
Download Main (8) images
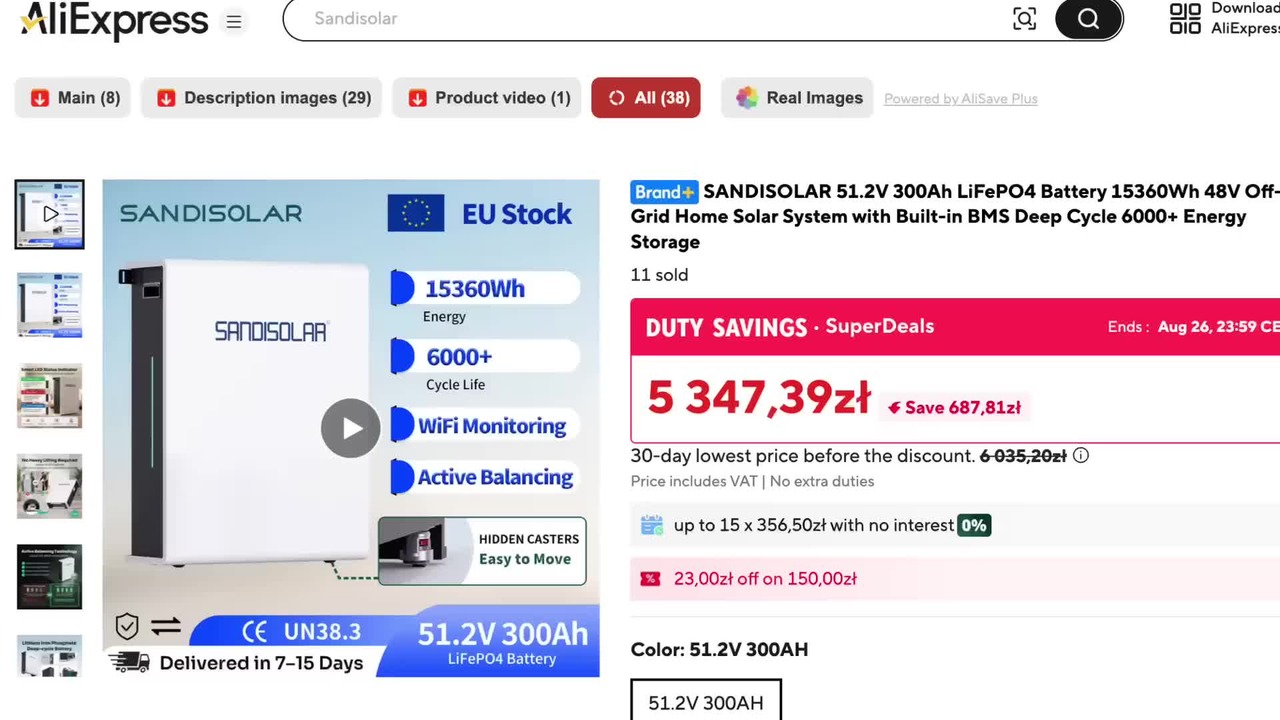[x=73, y=98]
